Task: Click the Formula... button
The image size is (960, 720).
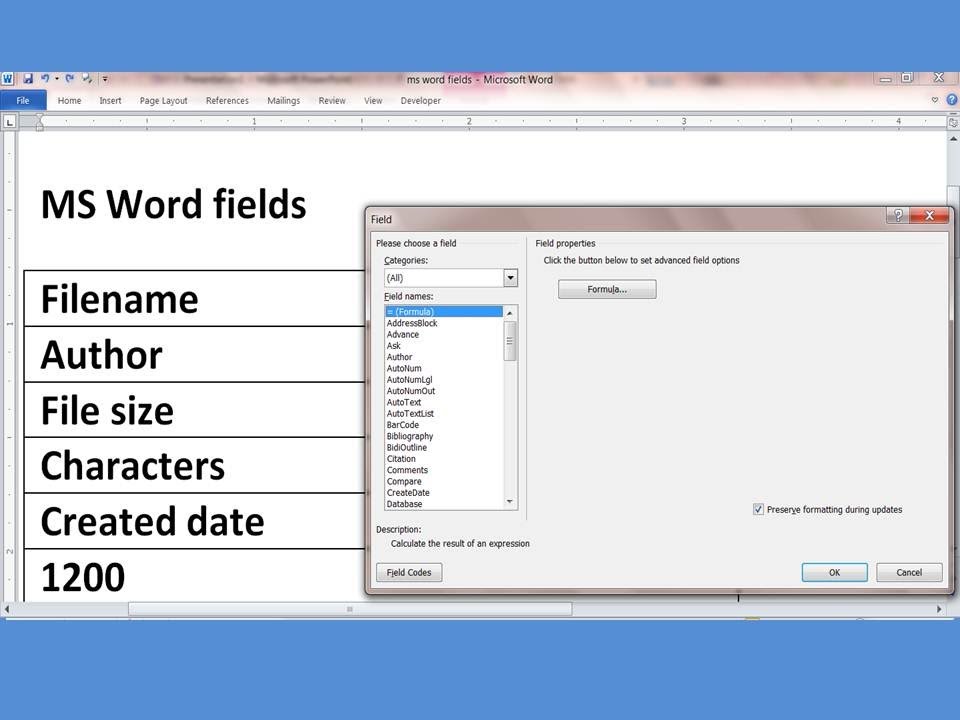Action: pyautogui.click(x=607, y=289)
